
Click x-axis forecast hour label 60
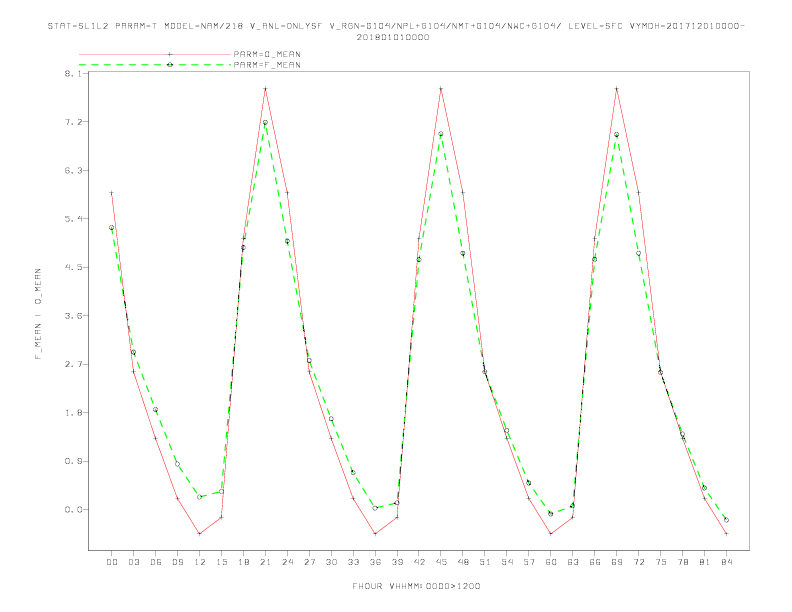[551, 562]
